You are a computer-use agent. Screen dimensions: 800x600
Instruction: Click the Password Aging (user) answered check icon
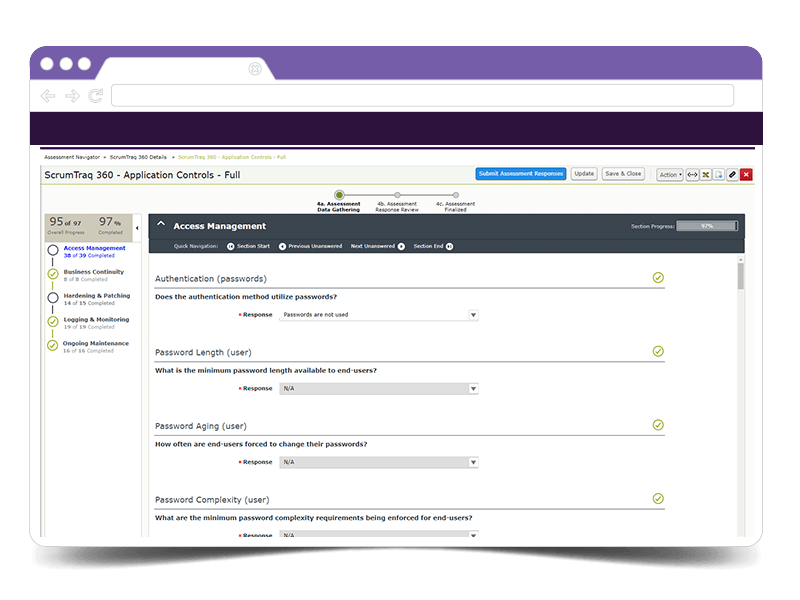pos(658,425)
